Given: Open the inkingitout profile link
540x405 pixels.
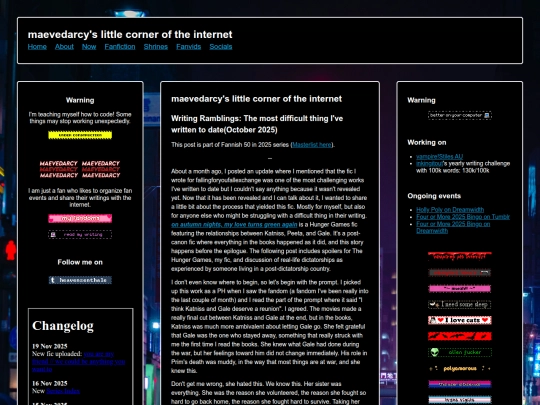Looking at the screenshot, I should pos(429,164).
